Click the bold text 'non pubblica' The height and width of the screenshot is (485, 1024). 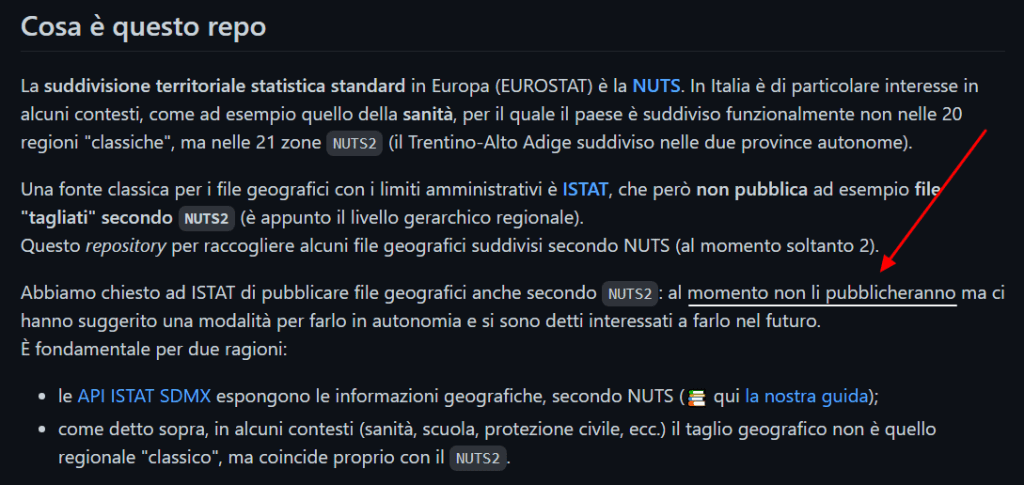point(741,189)
